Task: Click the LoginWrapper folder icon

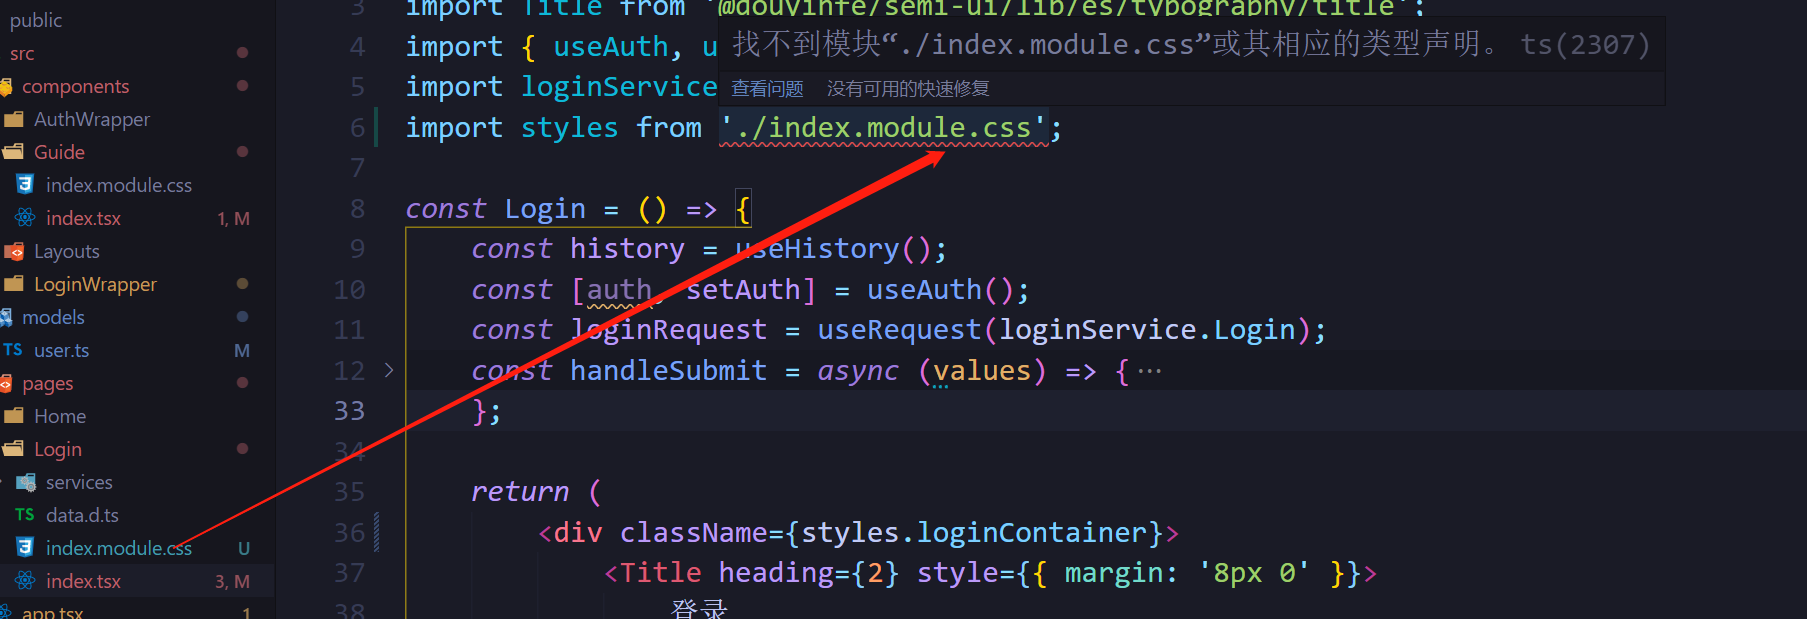Action: (14, 284)
